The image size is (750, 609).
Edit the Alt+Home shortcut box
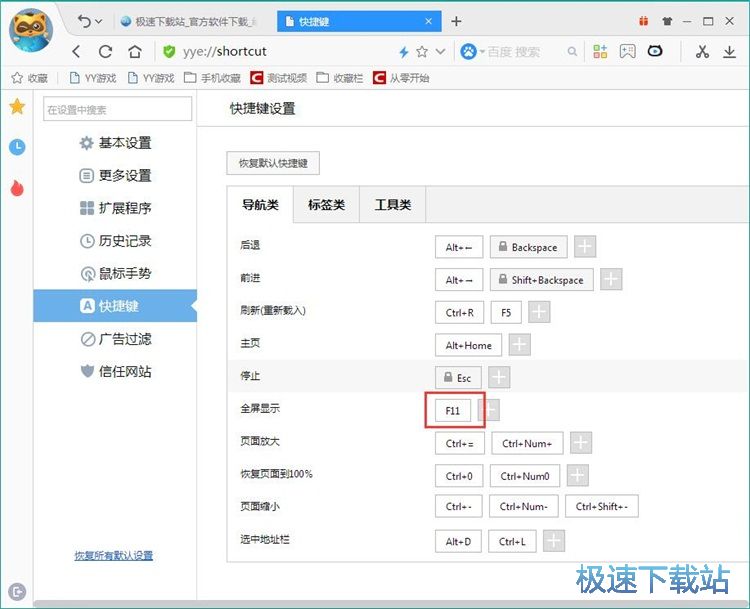468,345
